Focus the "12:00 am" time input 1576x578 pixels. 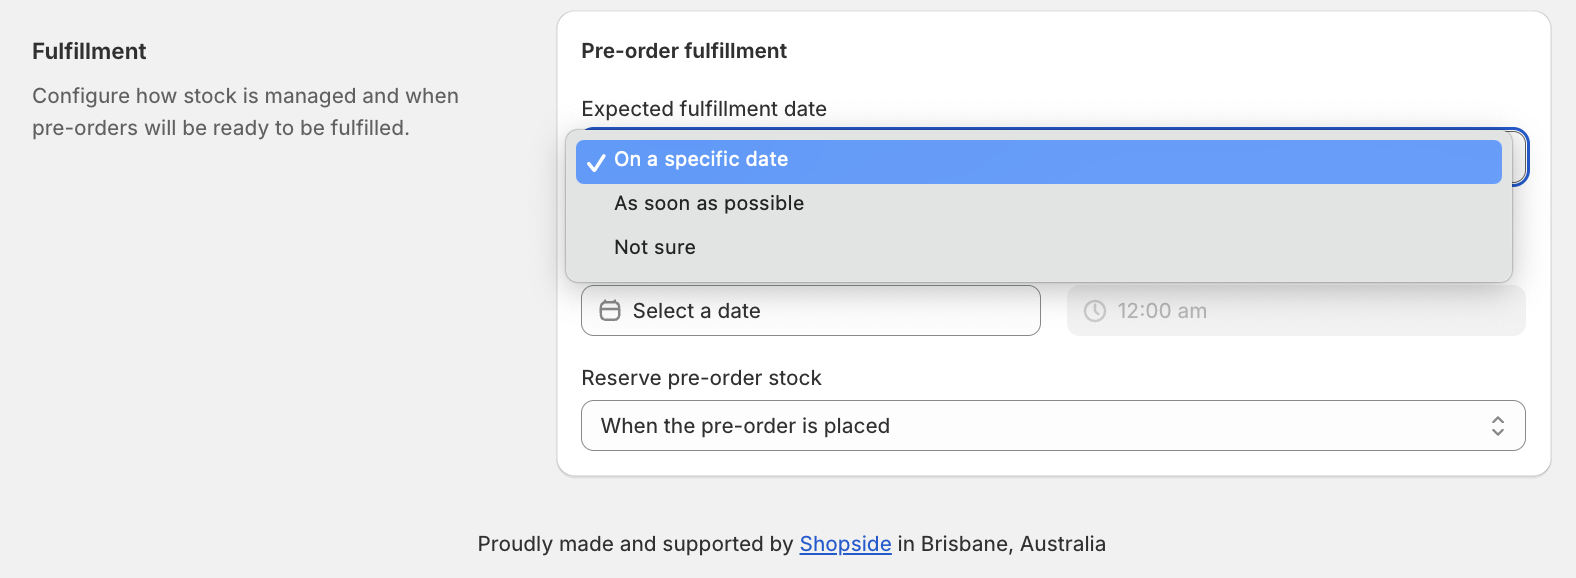click(x=1295, y=311)
